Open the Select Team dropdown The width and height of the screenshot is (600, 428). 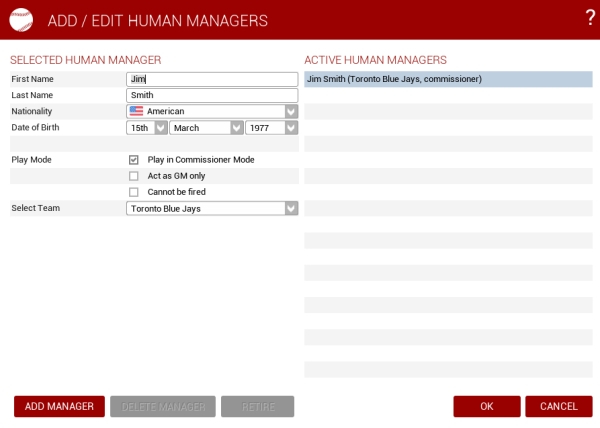(291, 208)
